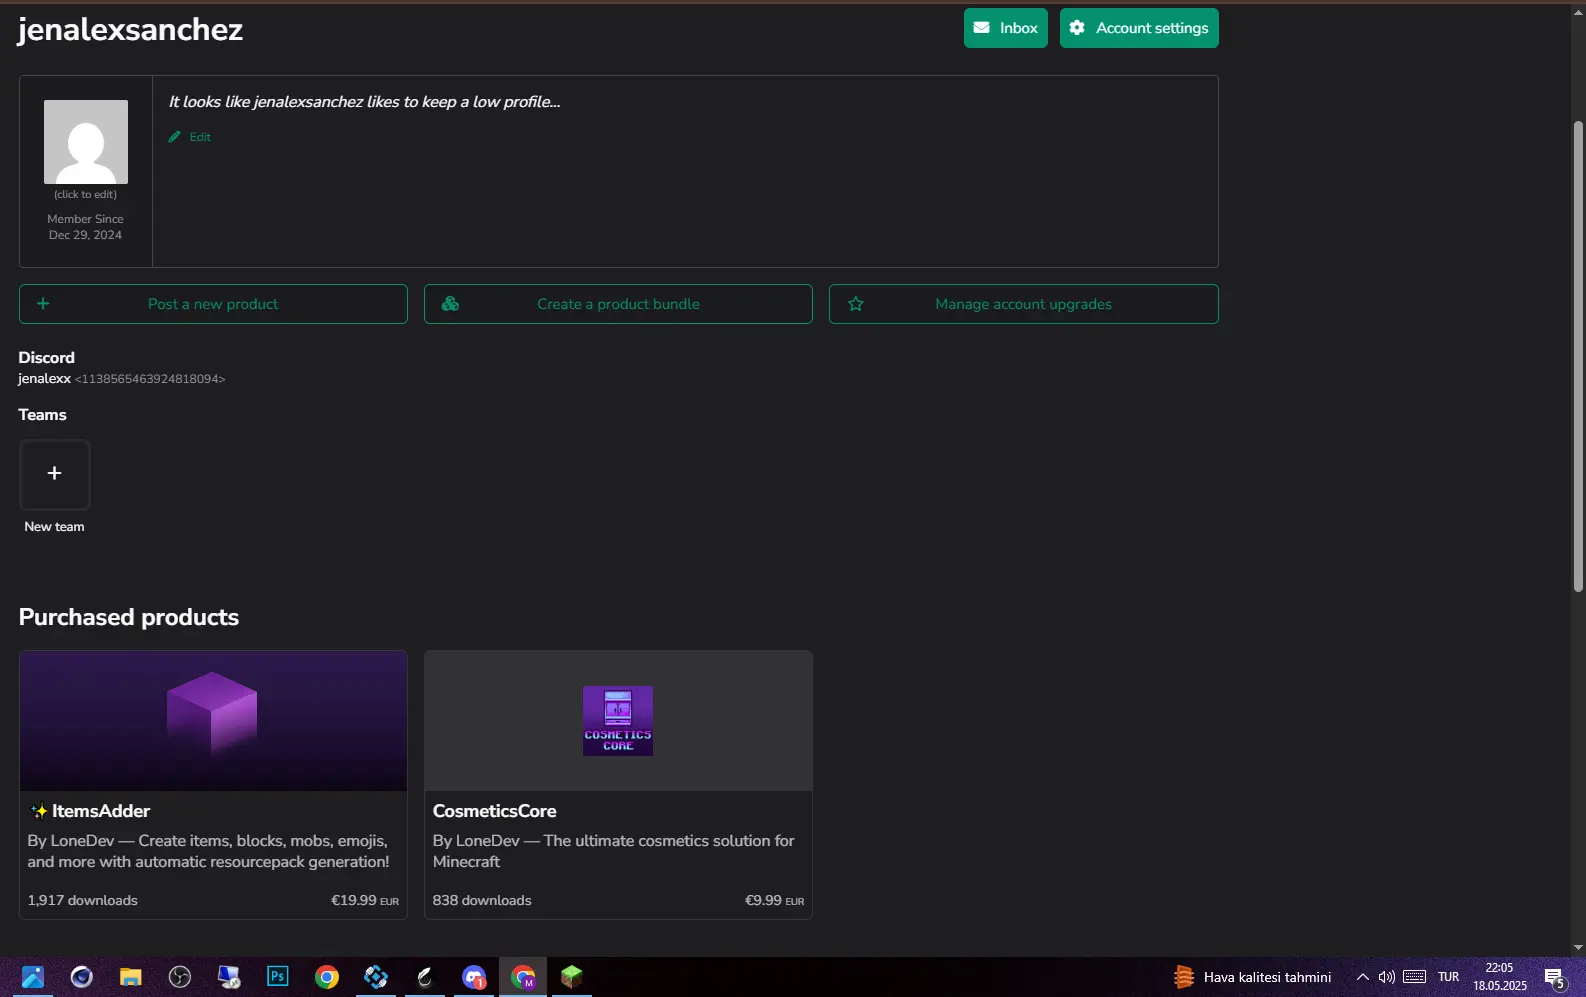This screenshot has width=1586, height=997.
Task: Open the volume control in the tray
Action: [1386, 977]
